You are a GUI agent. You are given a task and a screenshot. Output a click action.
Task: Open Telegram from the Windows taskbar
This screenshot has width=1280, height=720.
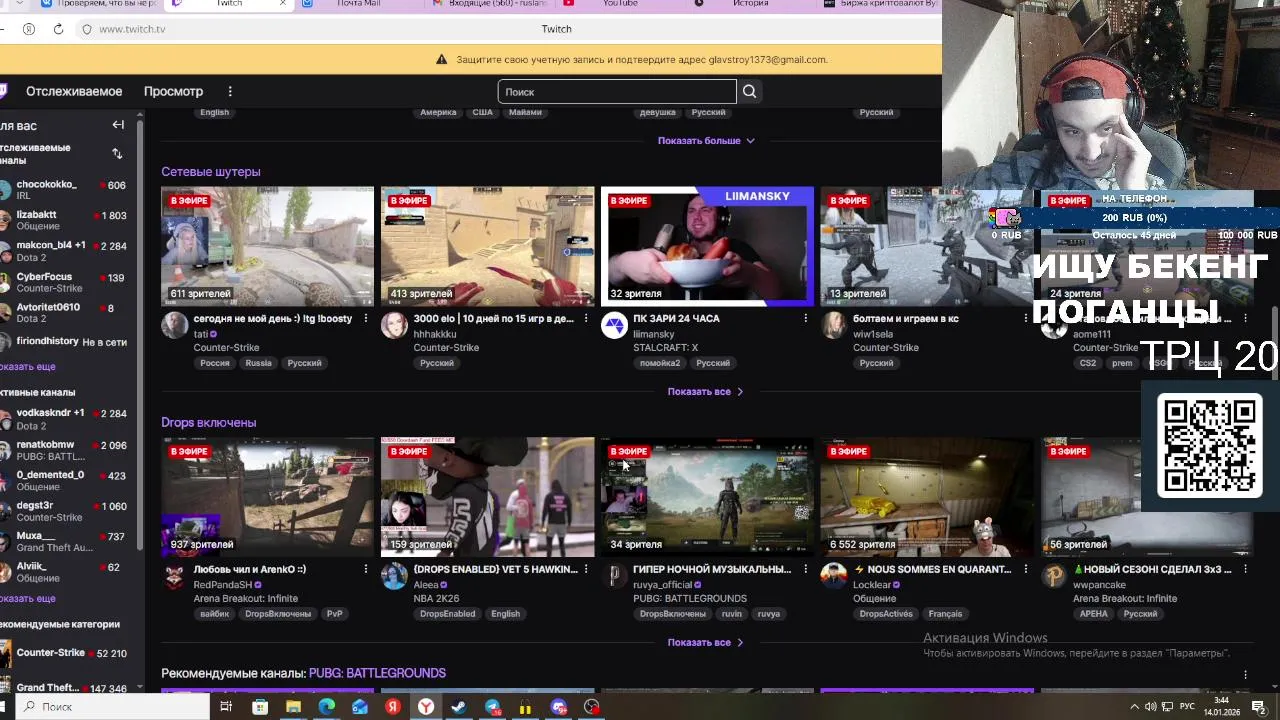492,707
